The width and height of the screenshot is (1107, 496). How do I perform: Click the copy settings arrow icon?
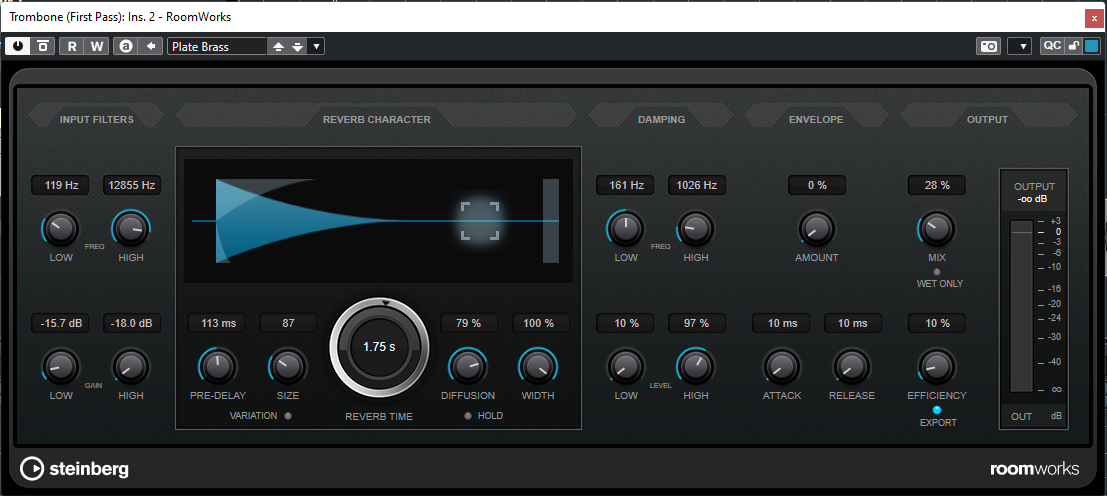pyautogui.click(x=150, y=46)
